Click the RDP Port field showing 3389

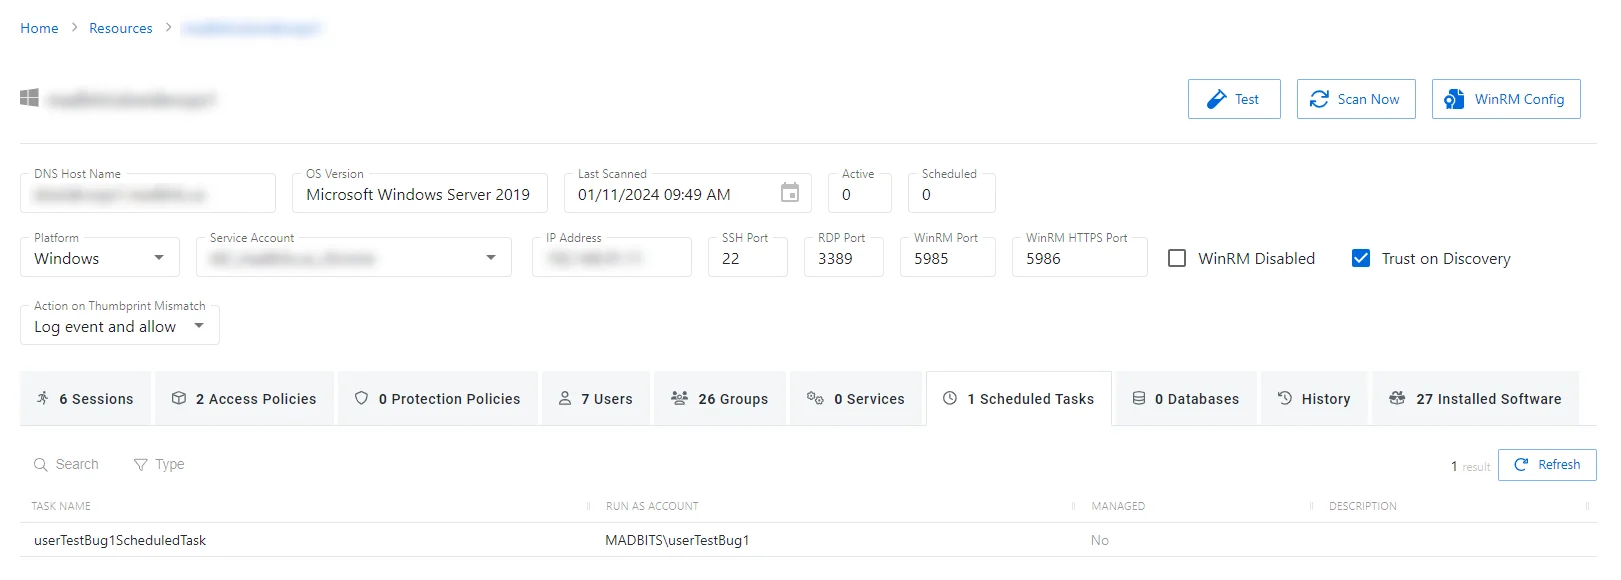pos(844,257)
